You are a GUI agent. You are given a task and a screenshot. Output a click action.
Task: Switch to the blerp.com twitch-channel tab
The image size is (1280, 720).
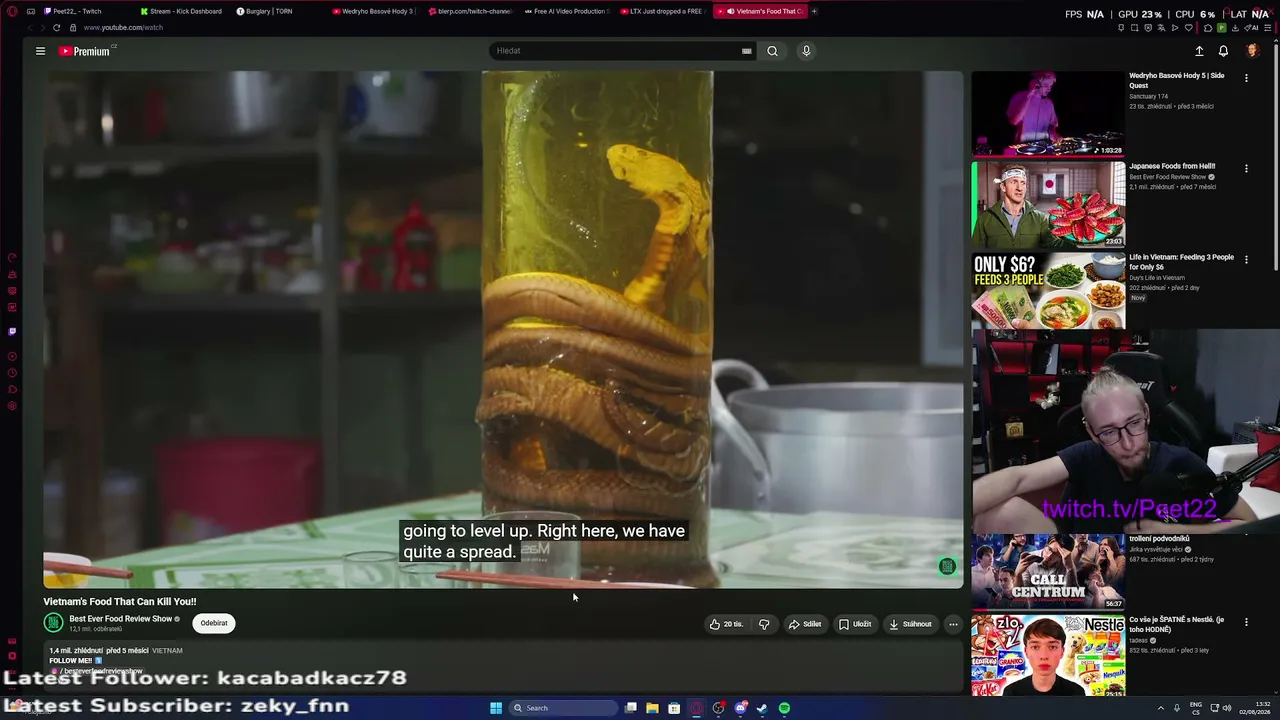(x=470, y=11)
